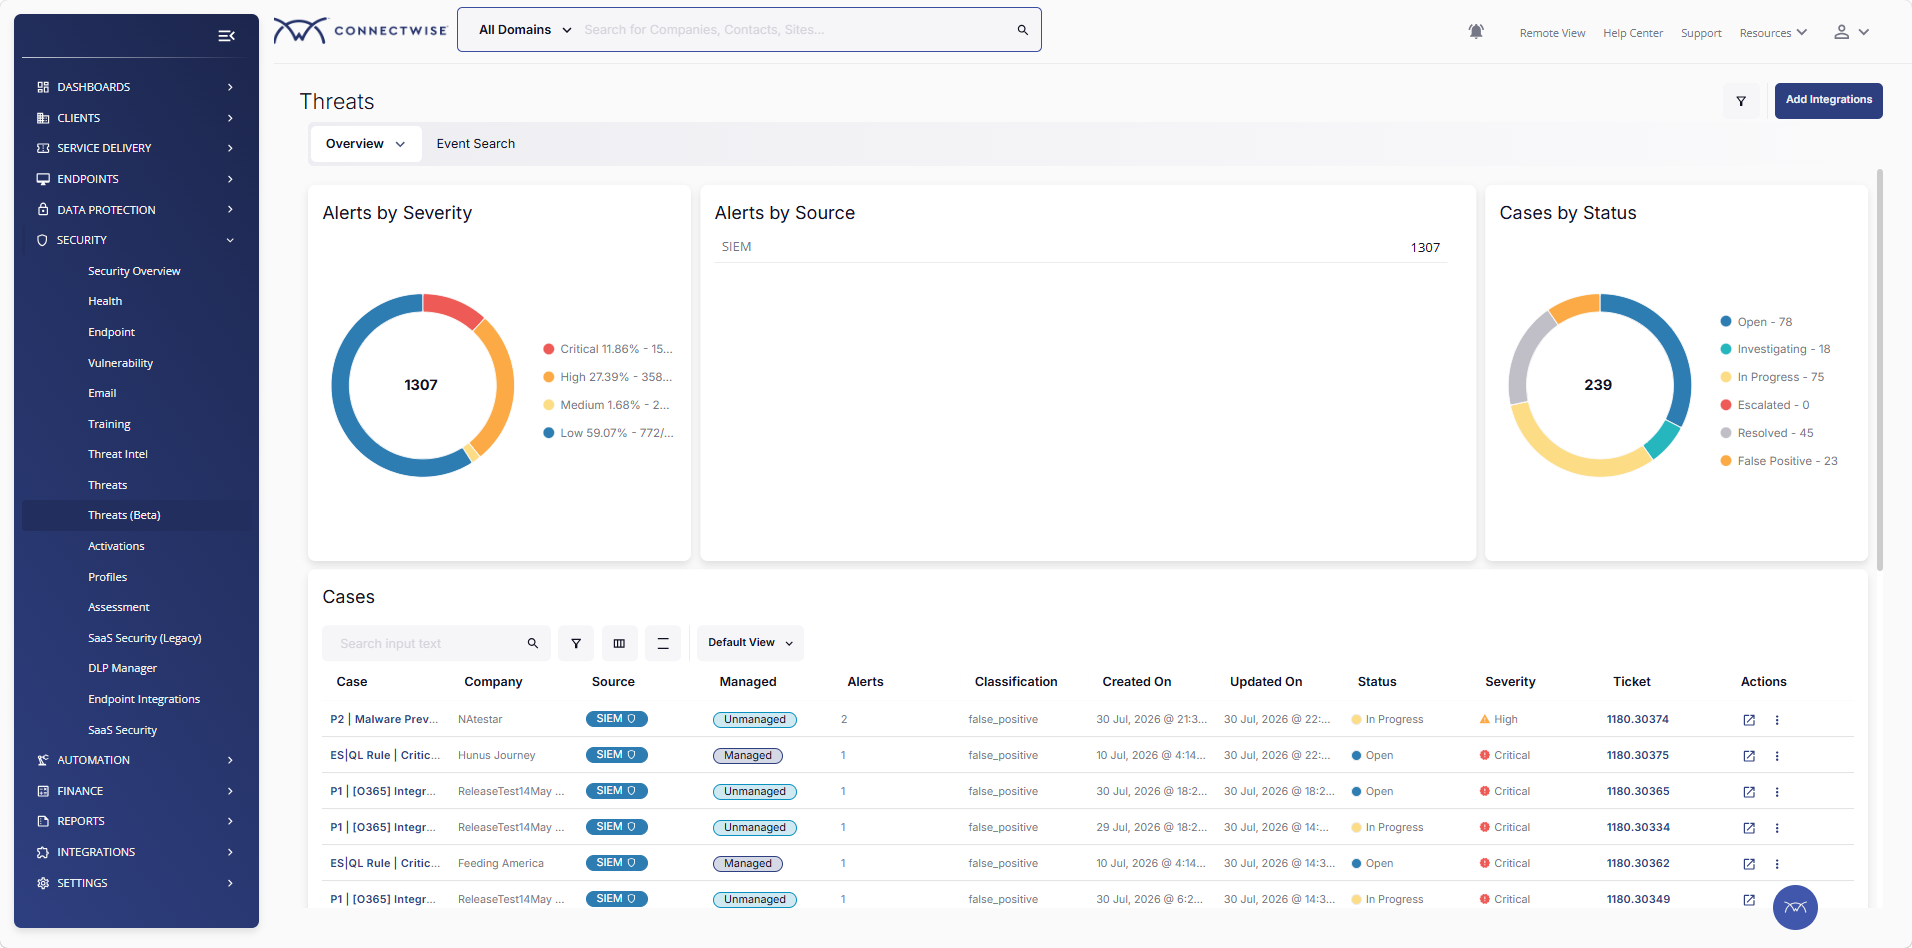Expand the Finance menu chevron
Viewport: 1912px width, 948px height.
click(230, 791)
